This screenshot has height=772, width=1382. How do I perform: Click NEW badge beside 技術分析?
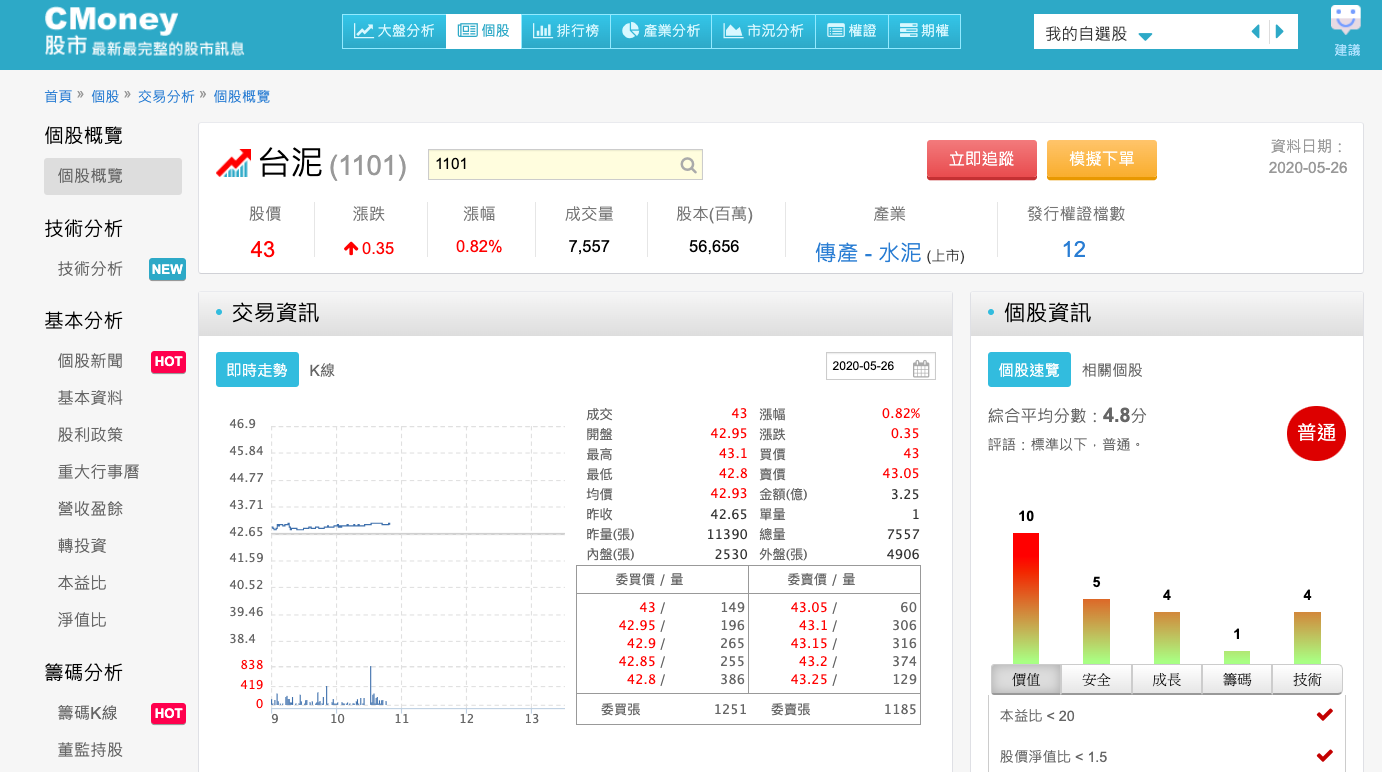[167, 269]
